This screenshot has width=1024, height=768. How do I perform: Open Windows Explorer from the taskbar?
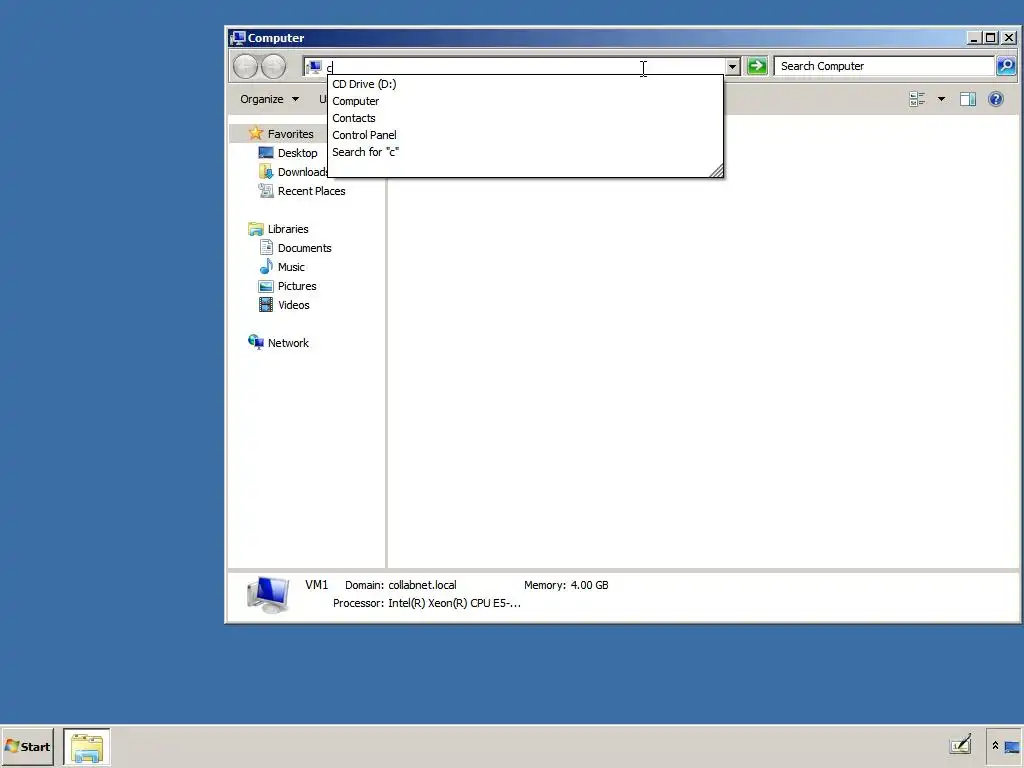coord(87,747)
